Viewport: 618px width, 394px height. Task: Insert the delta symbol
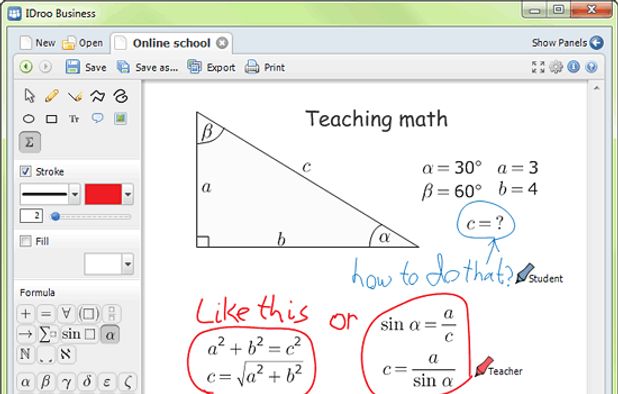(87, 381)
